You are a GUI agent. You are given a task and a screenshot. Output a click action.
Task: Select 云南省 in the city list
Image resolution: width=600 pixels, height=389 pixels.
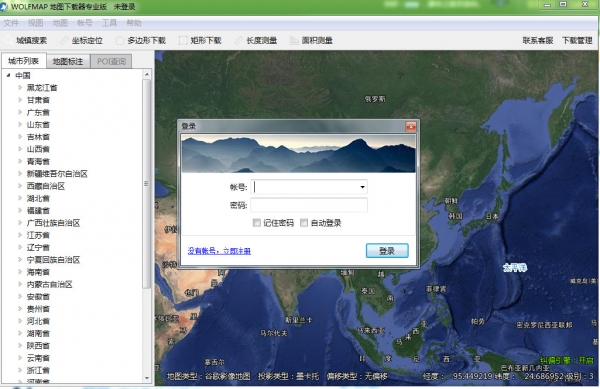38,358
